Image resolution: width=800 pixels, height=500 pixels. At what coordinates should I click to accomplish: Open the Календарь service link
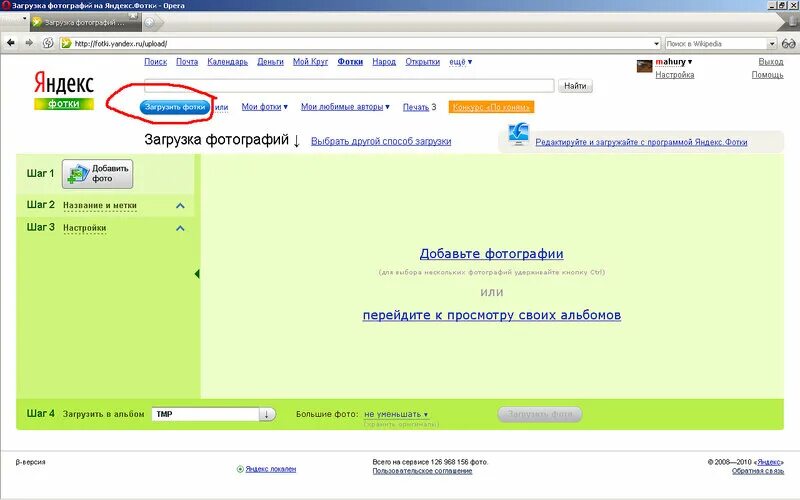pos(228,62)
